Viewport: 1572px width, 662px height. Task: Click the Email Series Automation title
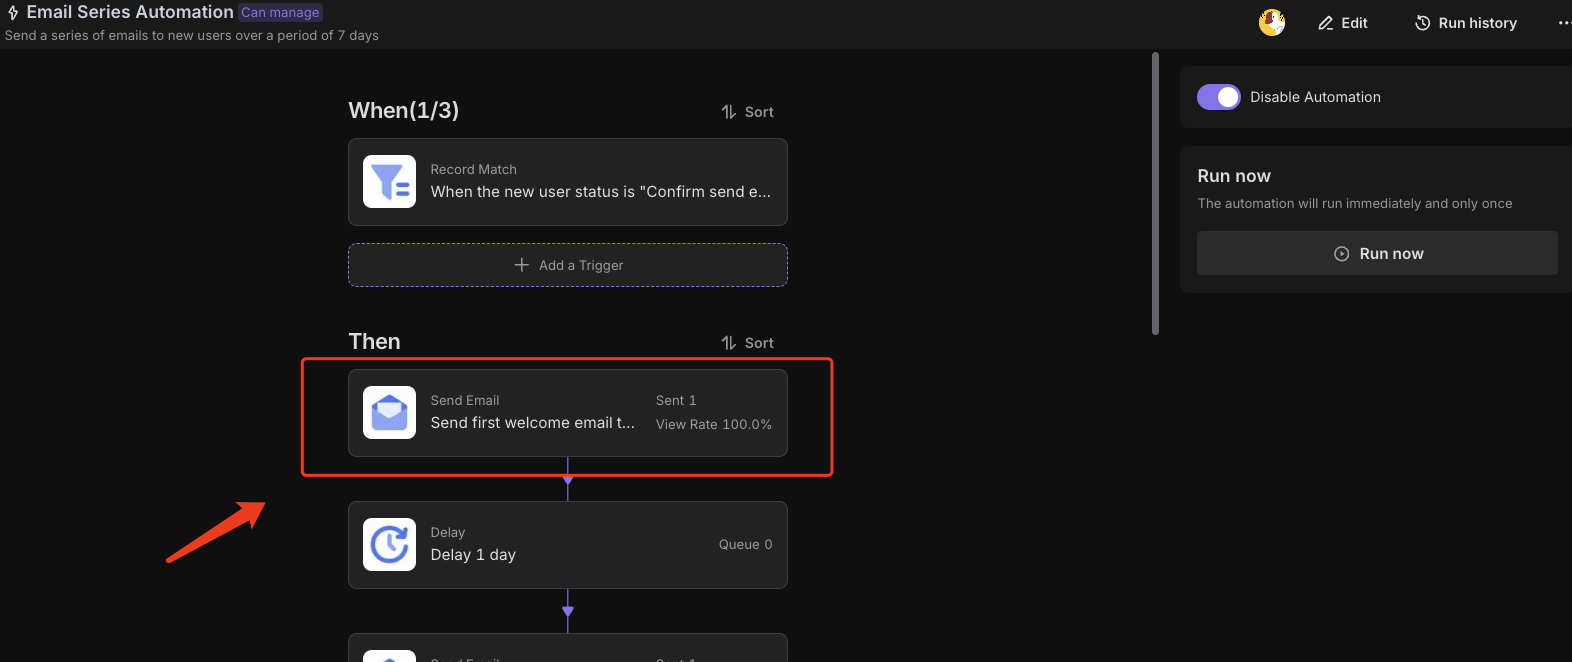[130, 12]
